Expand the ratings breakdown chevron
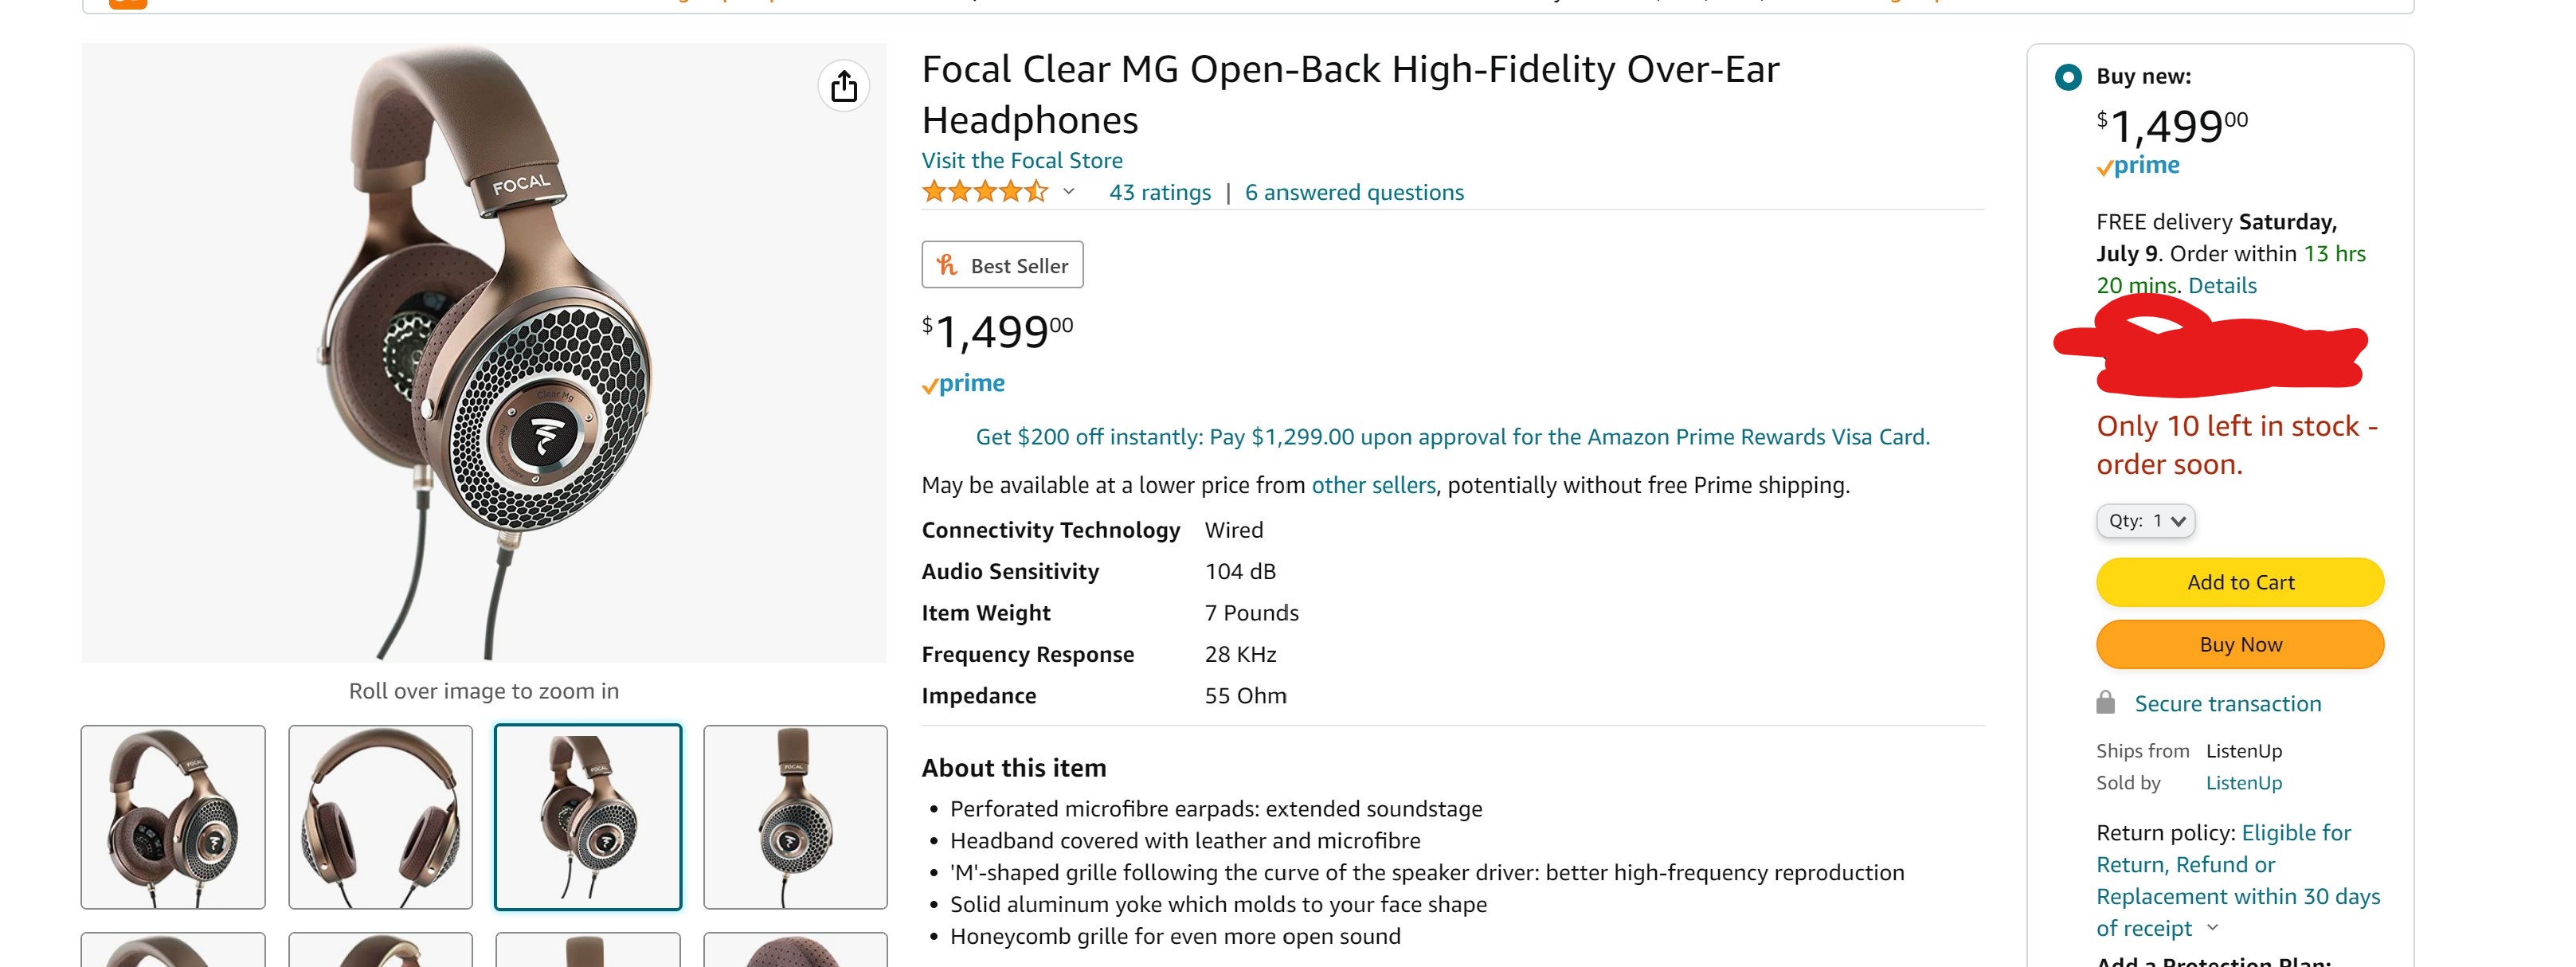The width and height of the screenshot is (2576, 967). [1068, 191]
